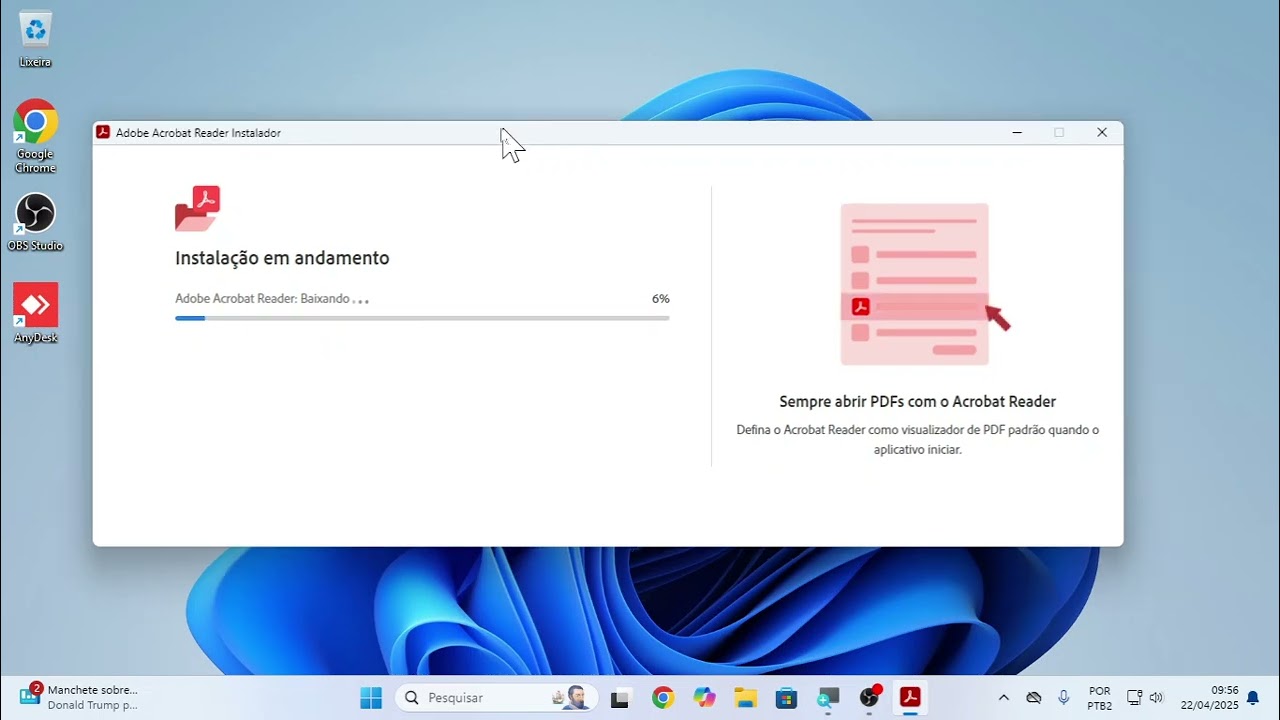
Task: Open the POR PTB2 language switcher
Action: click(1100, 698)
